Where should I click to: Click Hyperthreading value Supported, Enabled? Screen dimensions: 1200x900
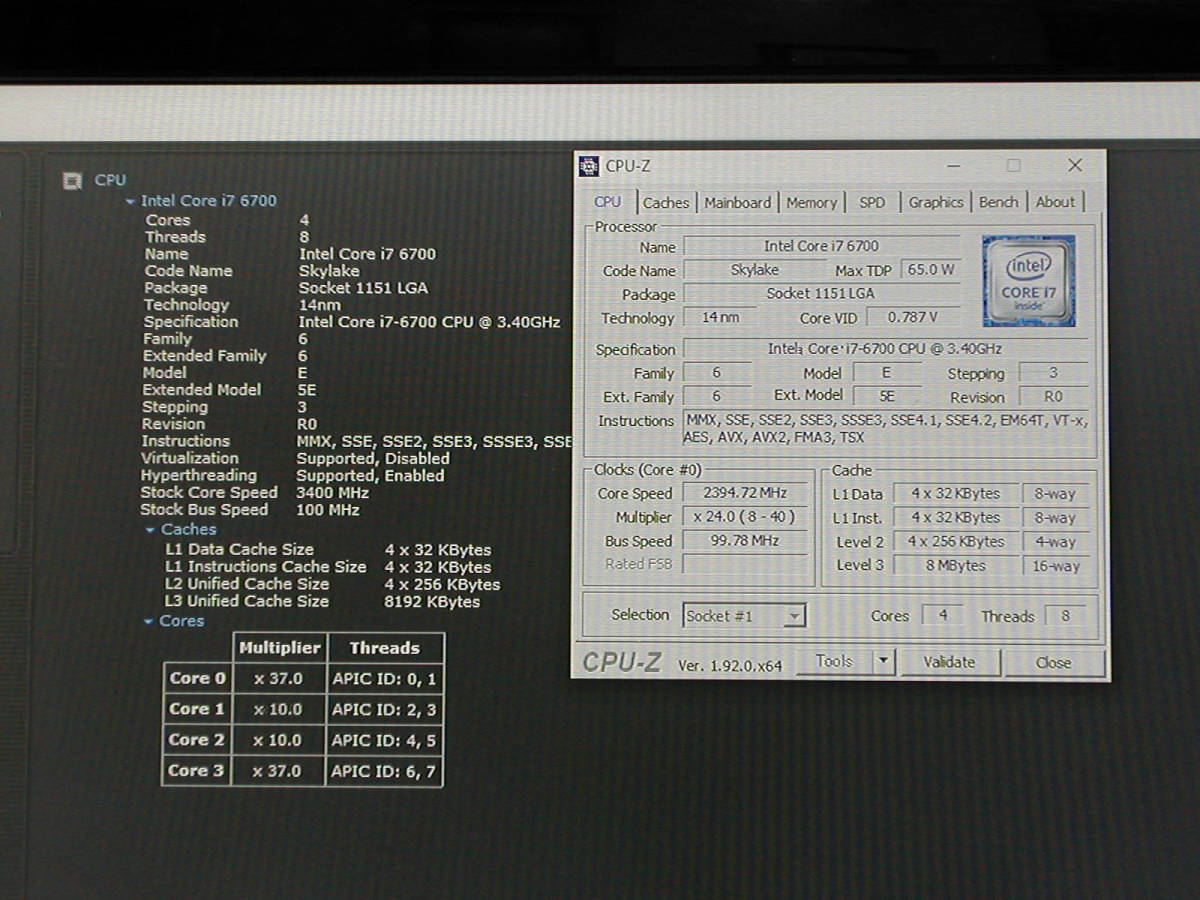(x=370, y=476)
